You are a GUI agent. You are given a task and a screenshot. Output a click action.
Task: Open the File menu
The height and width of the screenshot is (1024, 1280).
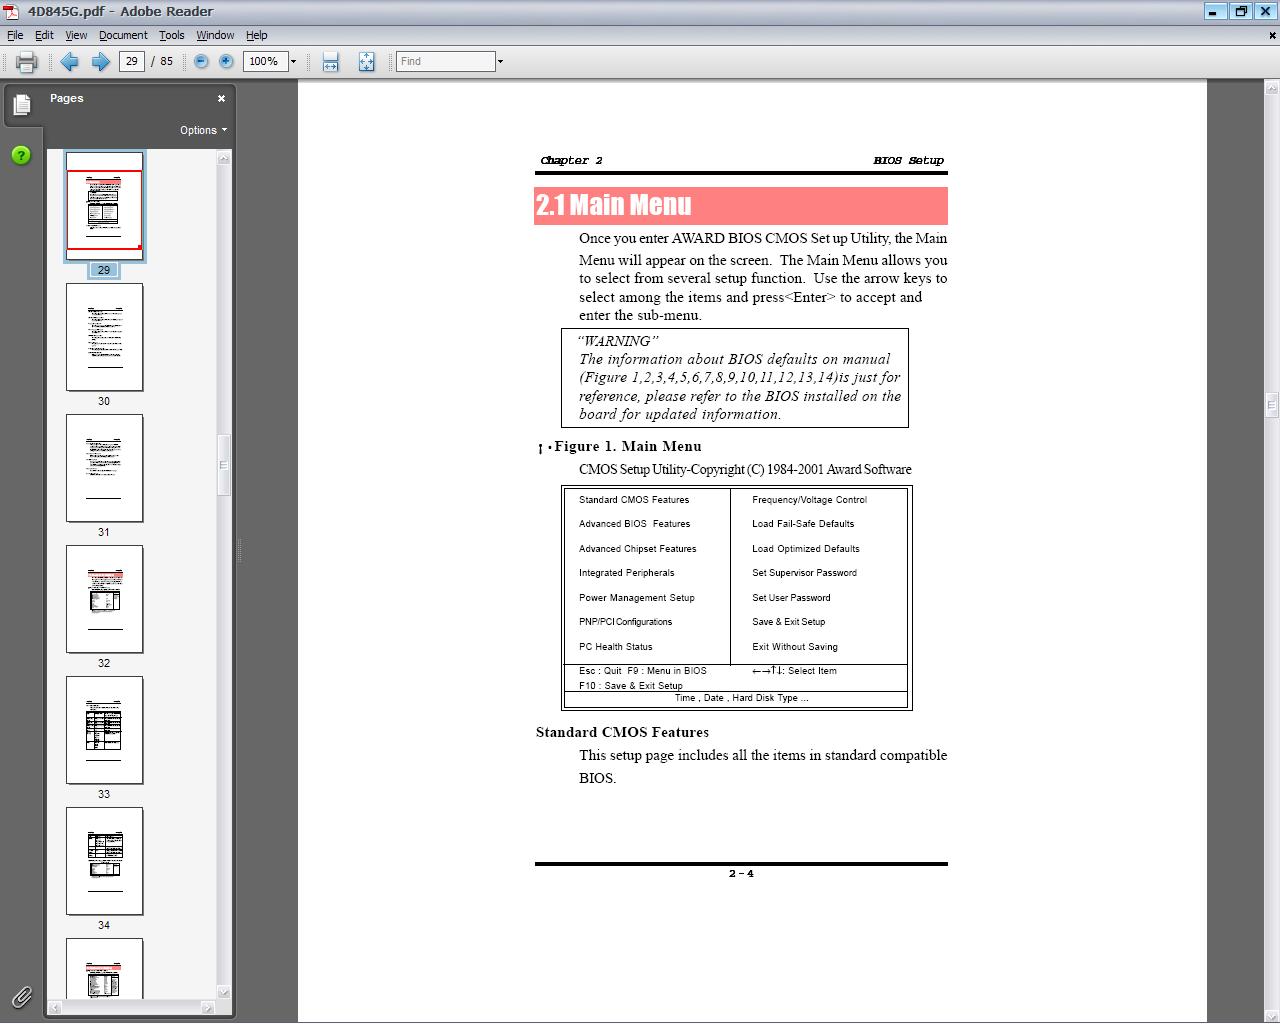[15, 35]
